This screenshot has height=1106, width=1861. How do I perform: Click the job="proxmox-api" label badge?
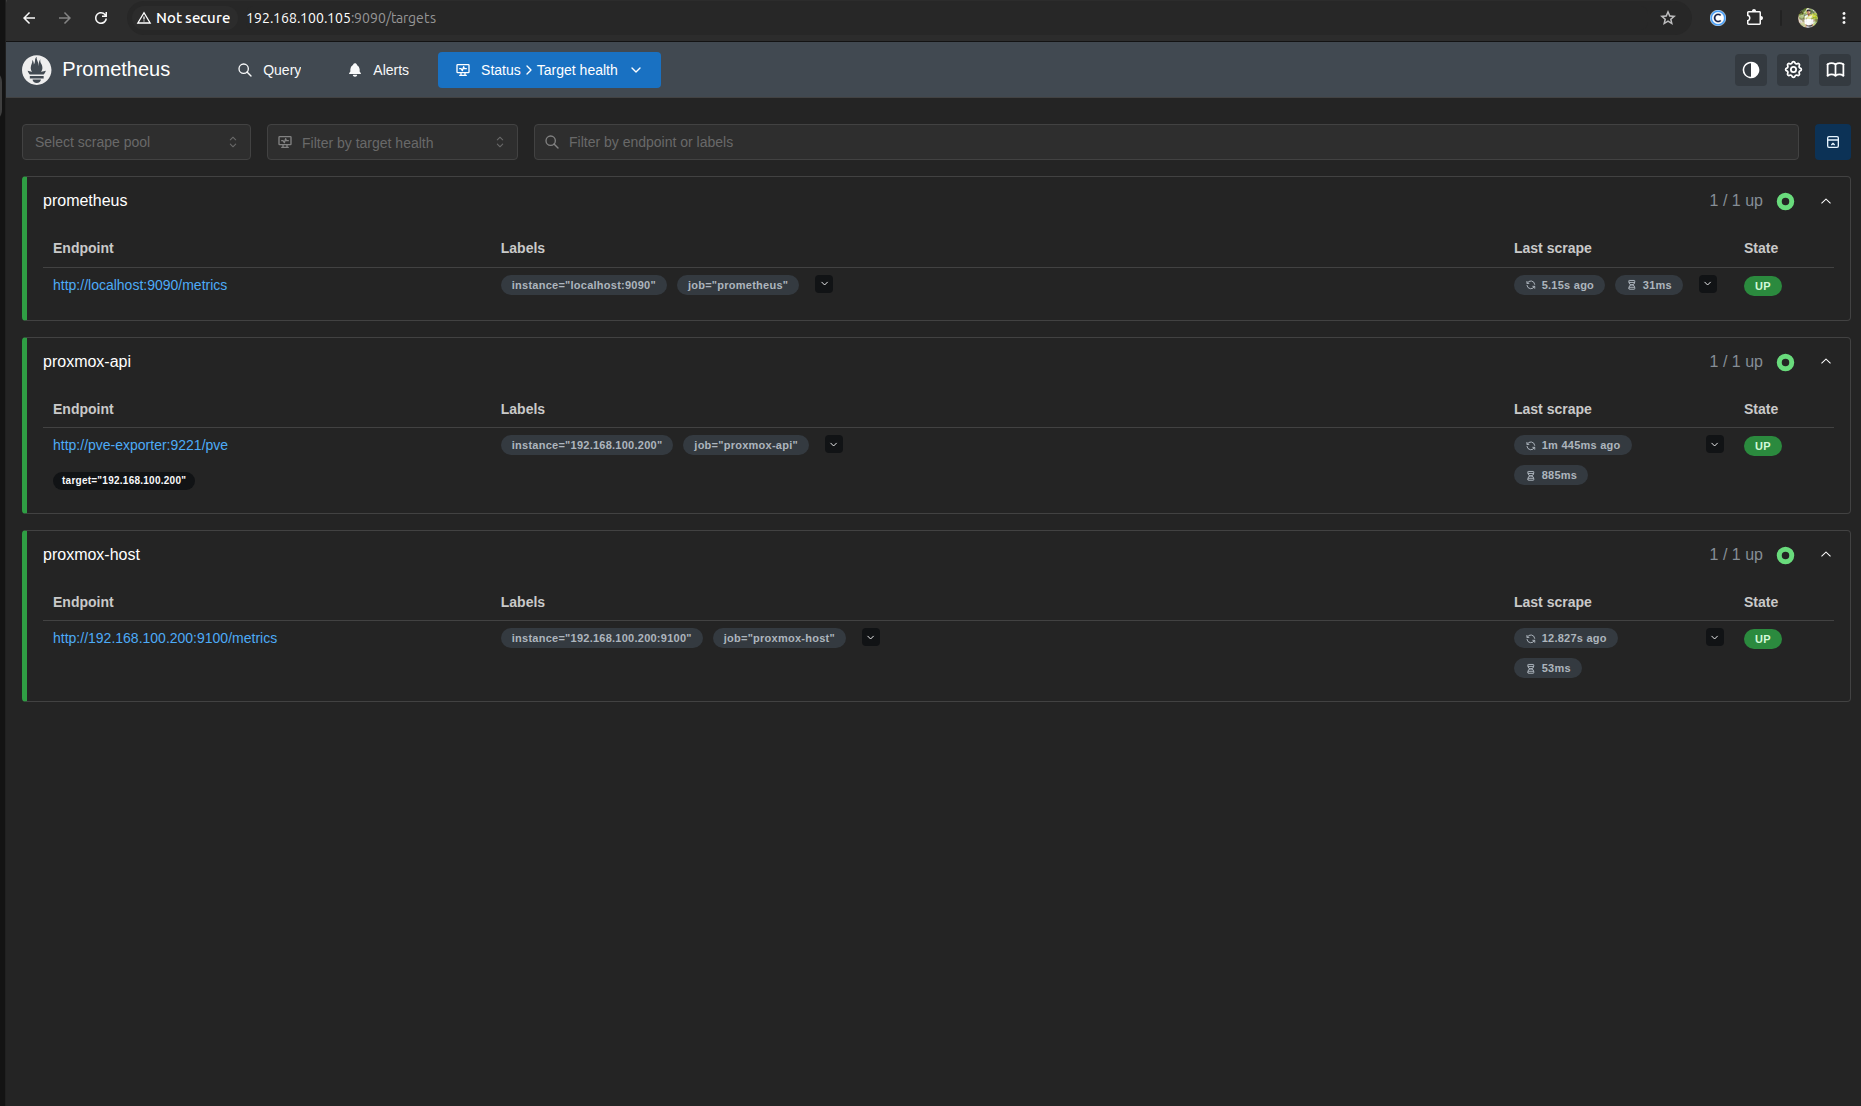[x=746, y=445]
